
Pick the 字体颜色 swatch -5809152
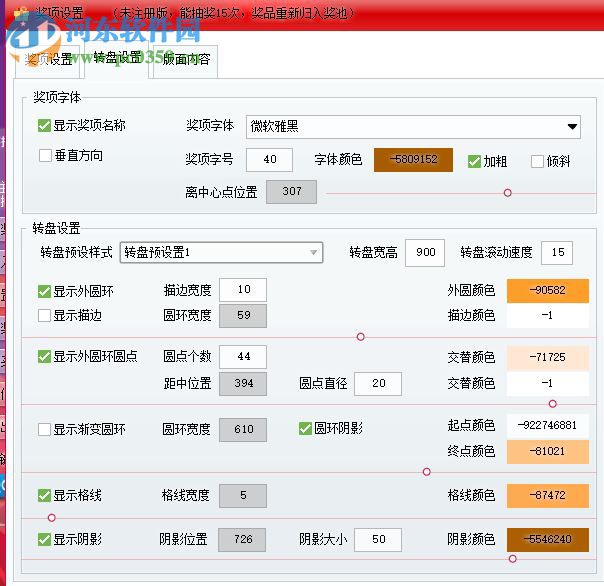(x=413, y=160)
